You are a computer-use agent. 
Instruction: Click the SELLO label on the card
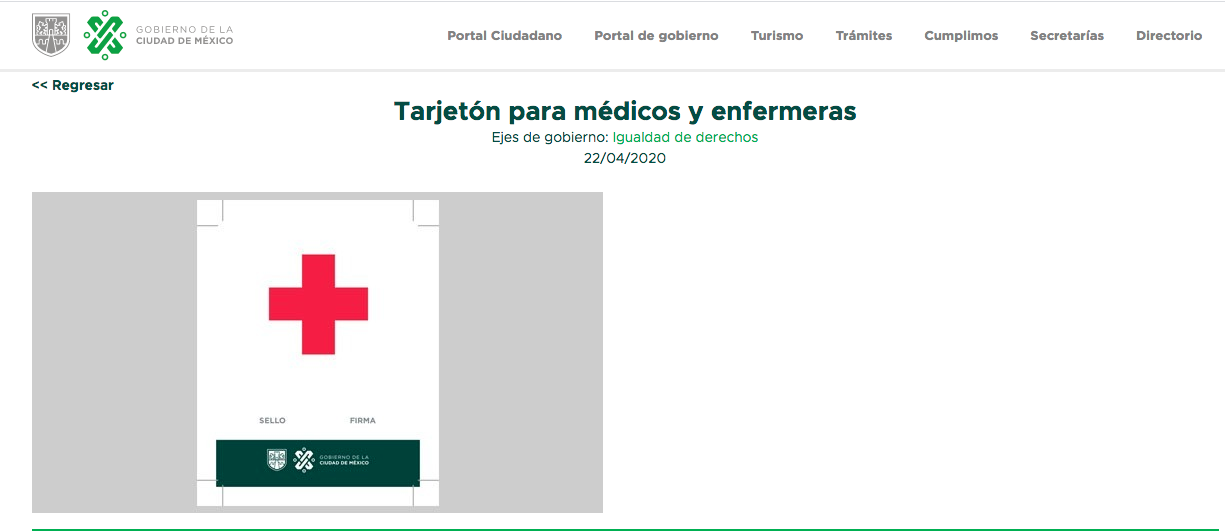click(x=272, y=421)
